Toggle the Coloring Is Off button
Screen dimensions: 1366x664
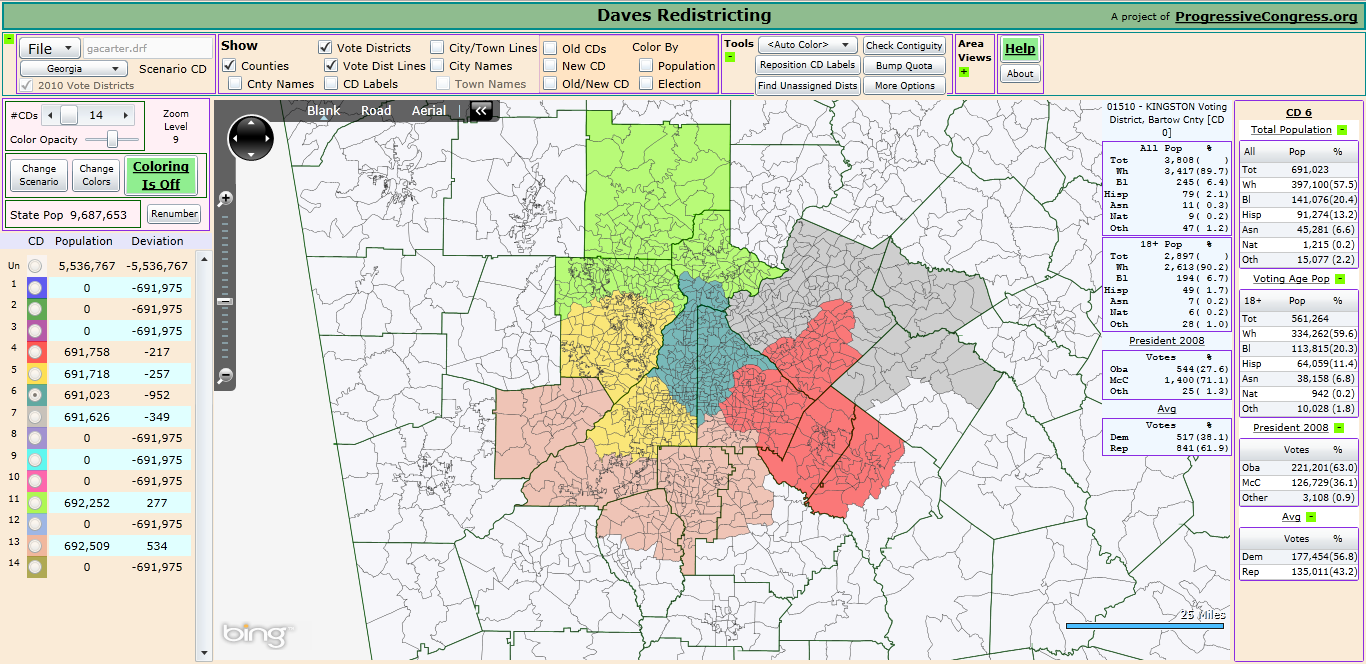pyautogui.click(x=161, y=175)
